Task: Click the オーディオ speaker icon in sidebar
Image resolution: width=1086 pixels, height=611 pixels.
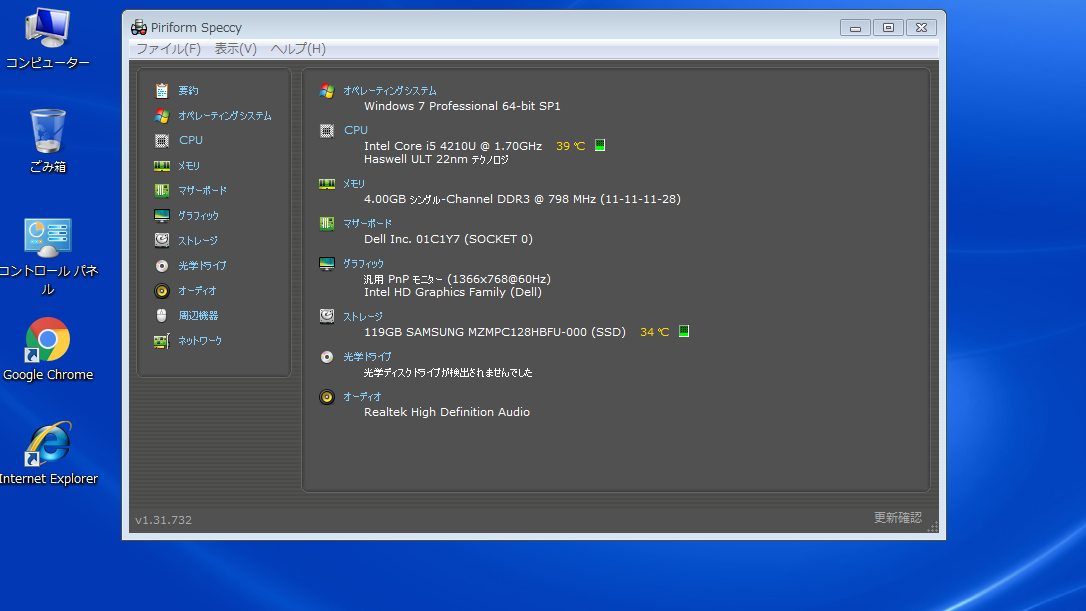Action: 161,291
